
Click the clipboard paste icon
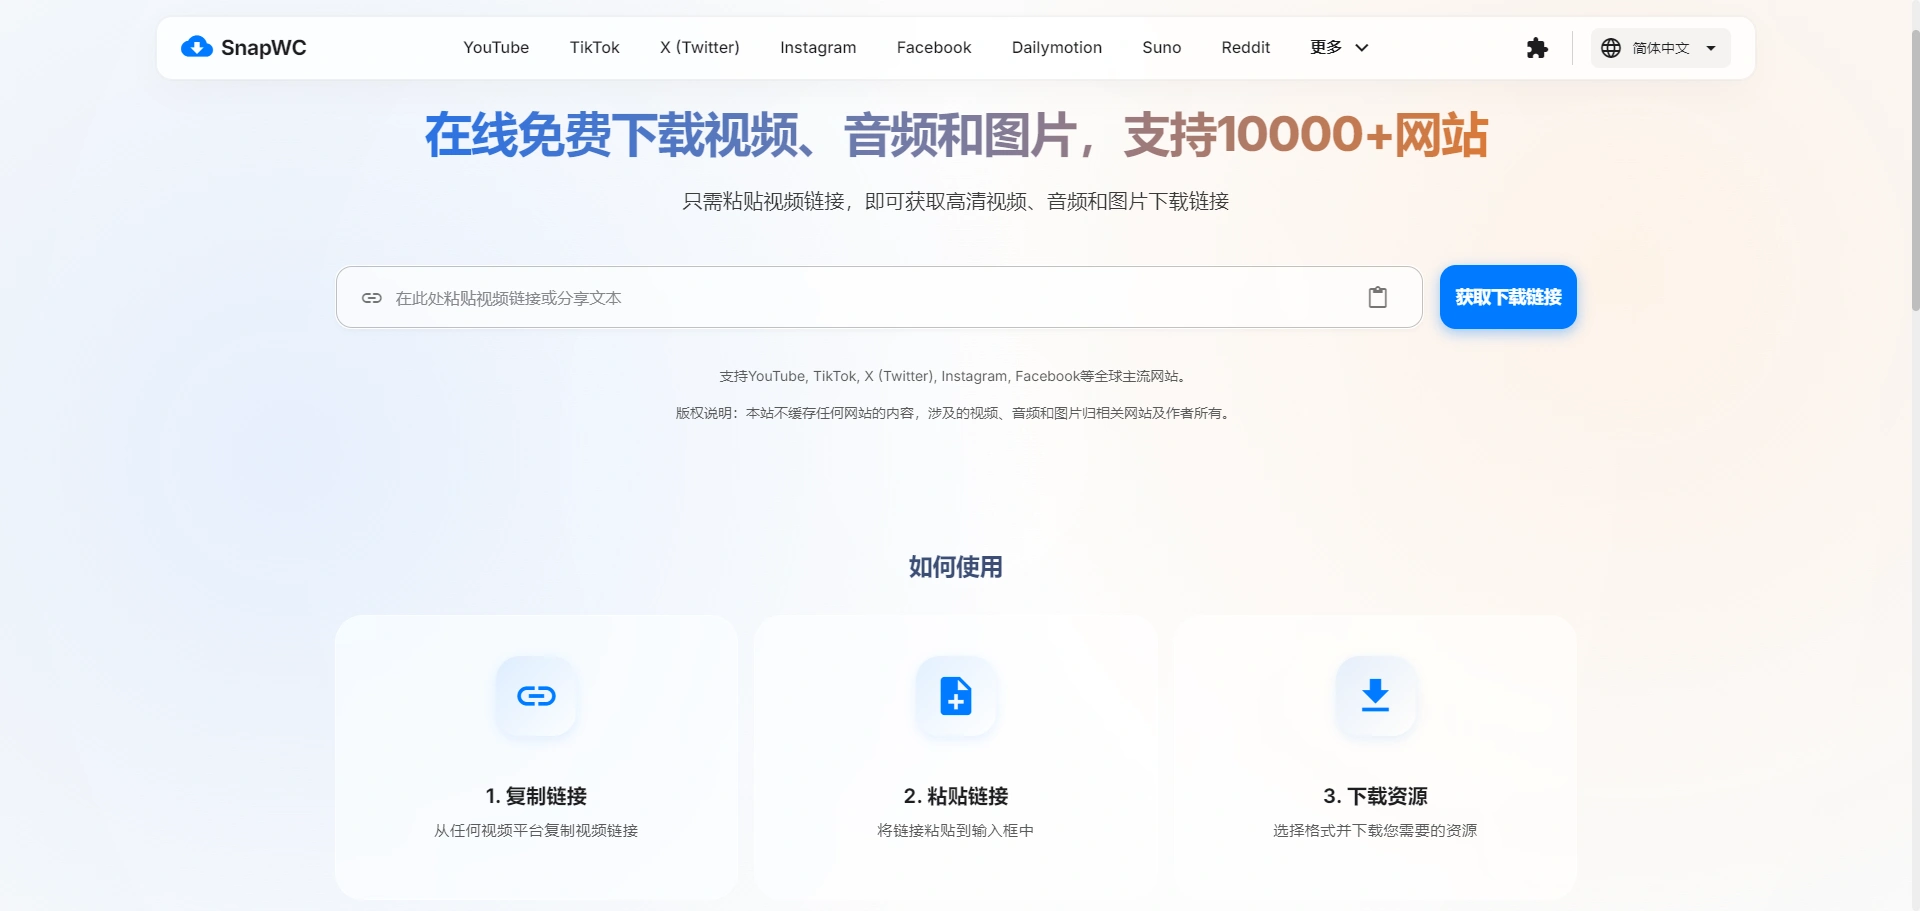(x=1378, y=297)
